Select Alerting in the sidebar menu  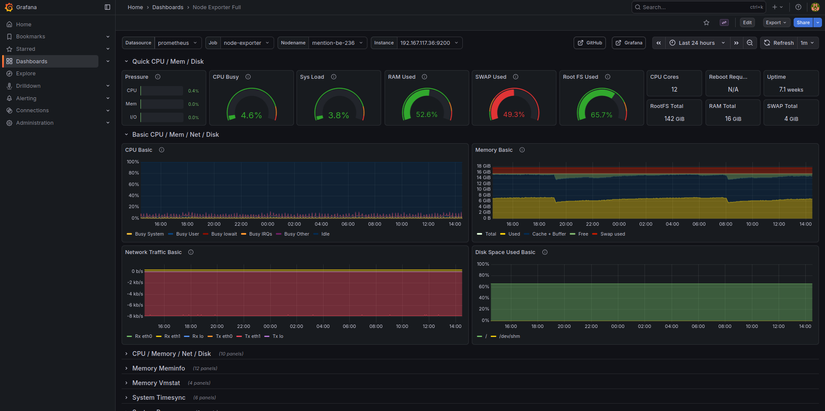pos(26,98)
